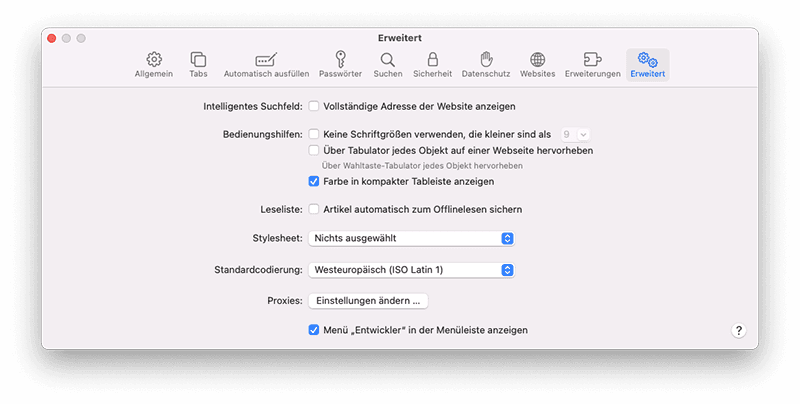Click the Proxies label

click(x=285, y=301)
